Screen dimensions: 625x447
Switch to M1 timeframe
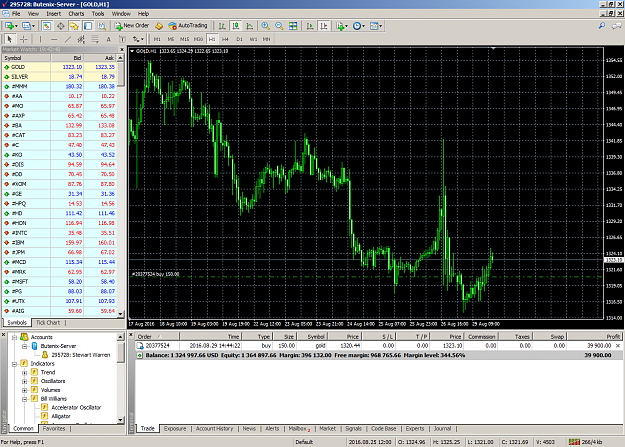(157, 39)
